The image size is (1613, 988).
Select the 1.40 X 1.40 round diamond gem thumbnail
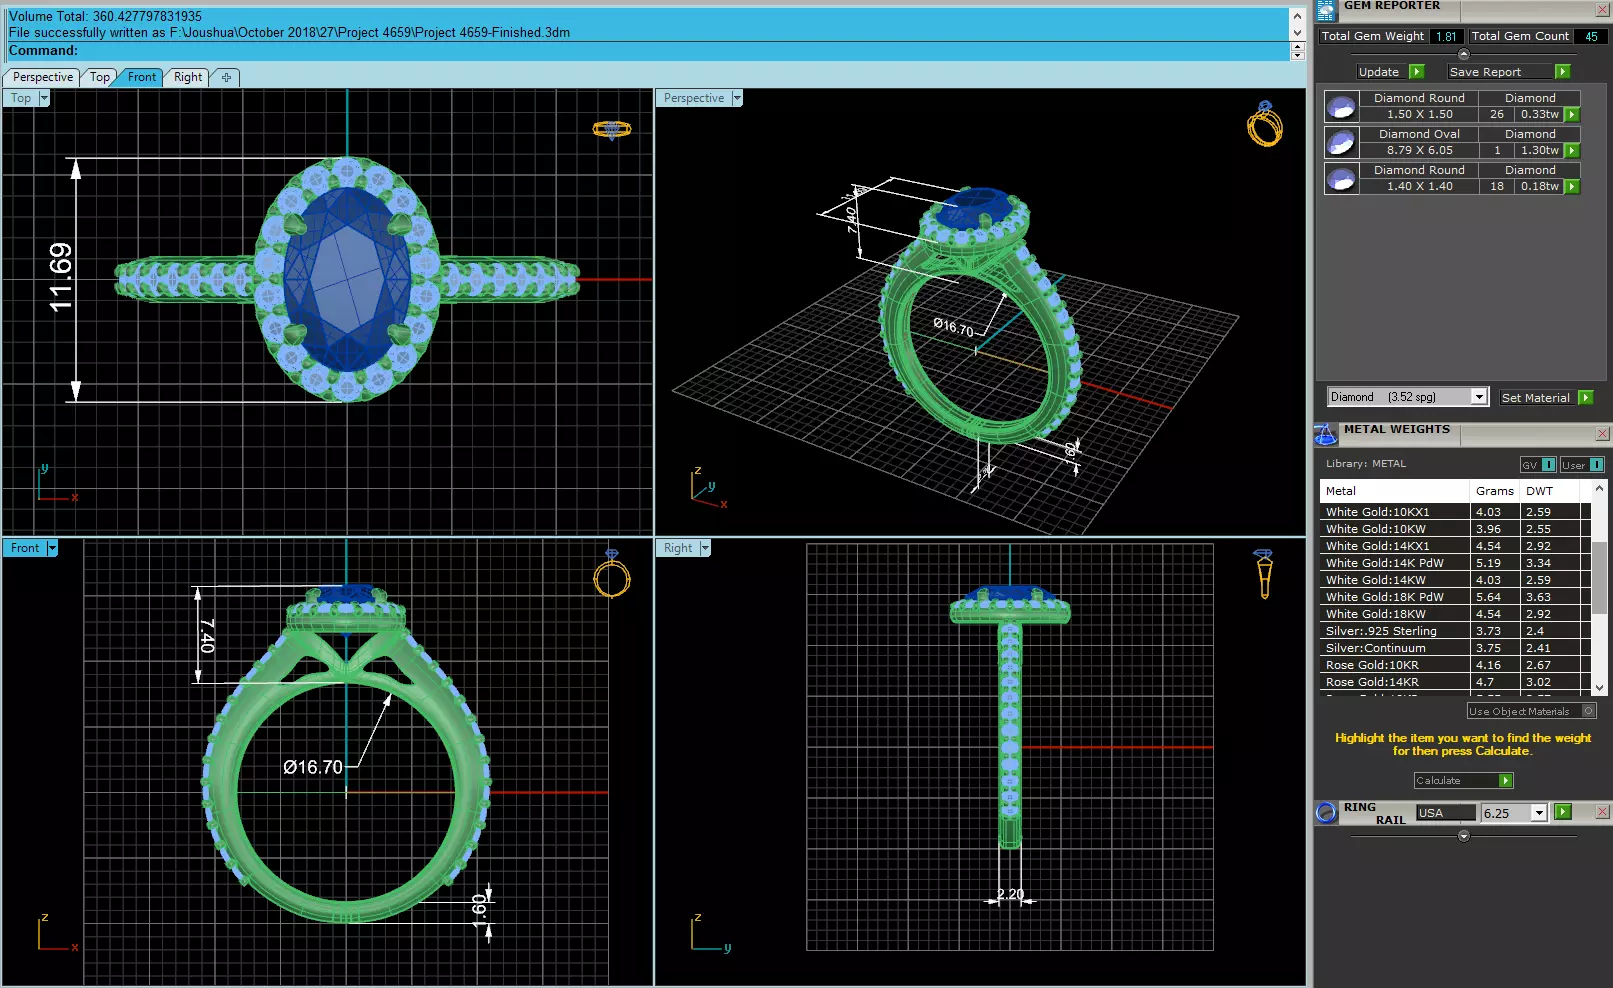1341,178
